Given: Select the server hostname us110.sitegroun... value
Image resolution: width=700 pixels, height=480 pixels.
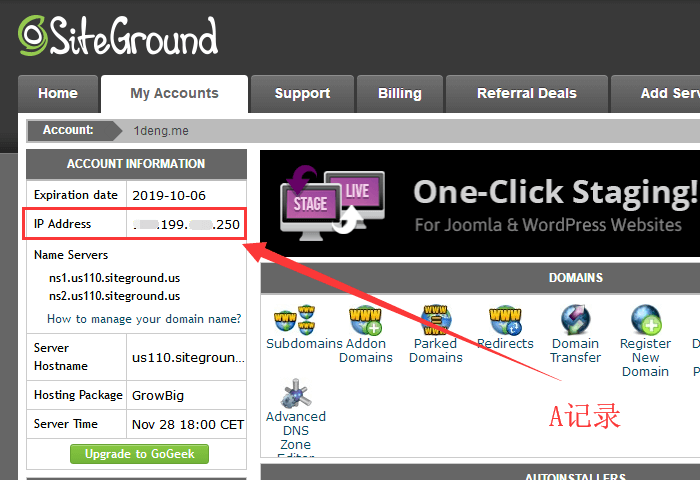Looking at the screenshot, I should point(188,357).
